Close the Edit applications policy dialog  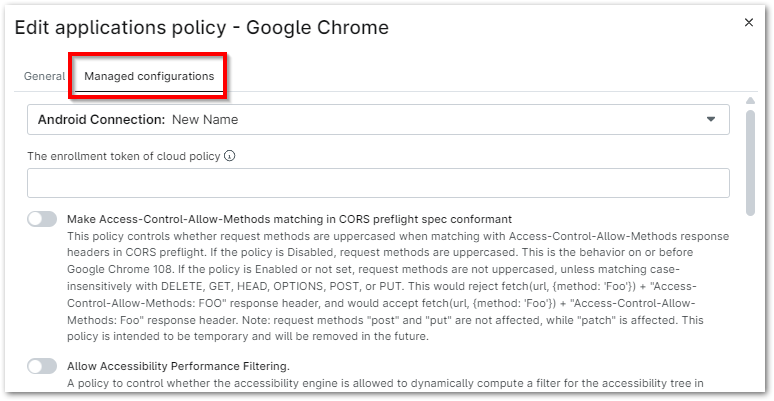pos(749,23)
